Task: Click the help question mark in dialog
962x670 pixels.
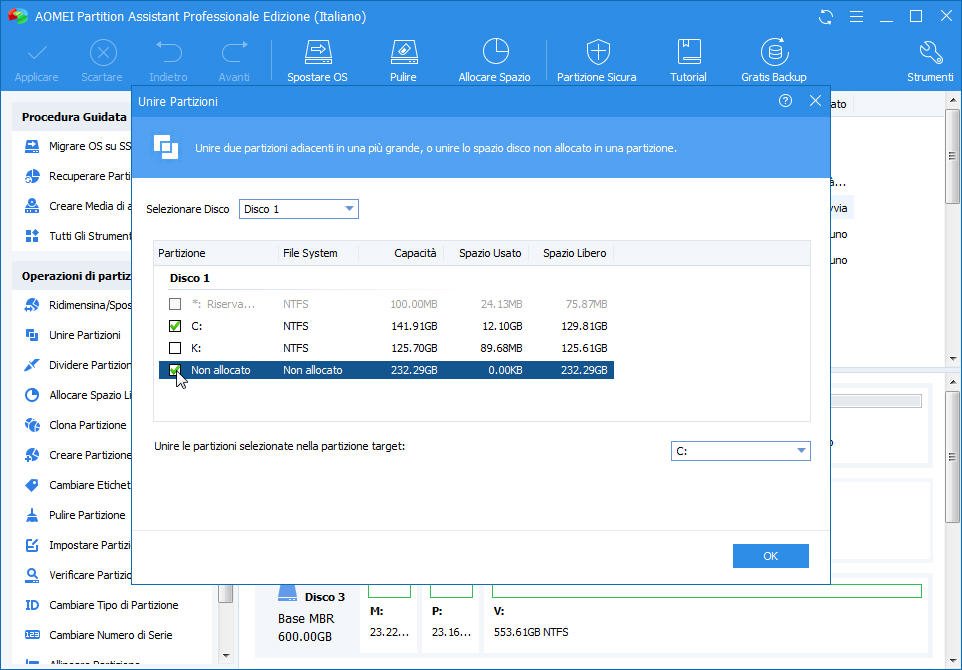Action: (785, 101)
